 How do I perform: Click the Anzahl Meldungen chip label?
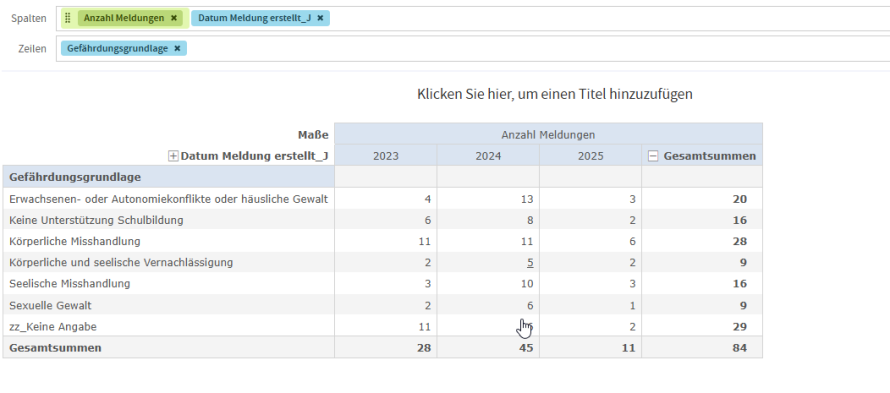click(124, 18)
